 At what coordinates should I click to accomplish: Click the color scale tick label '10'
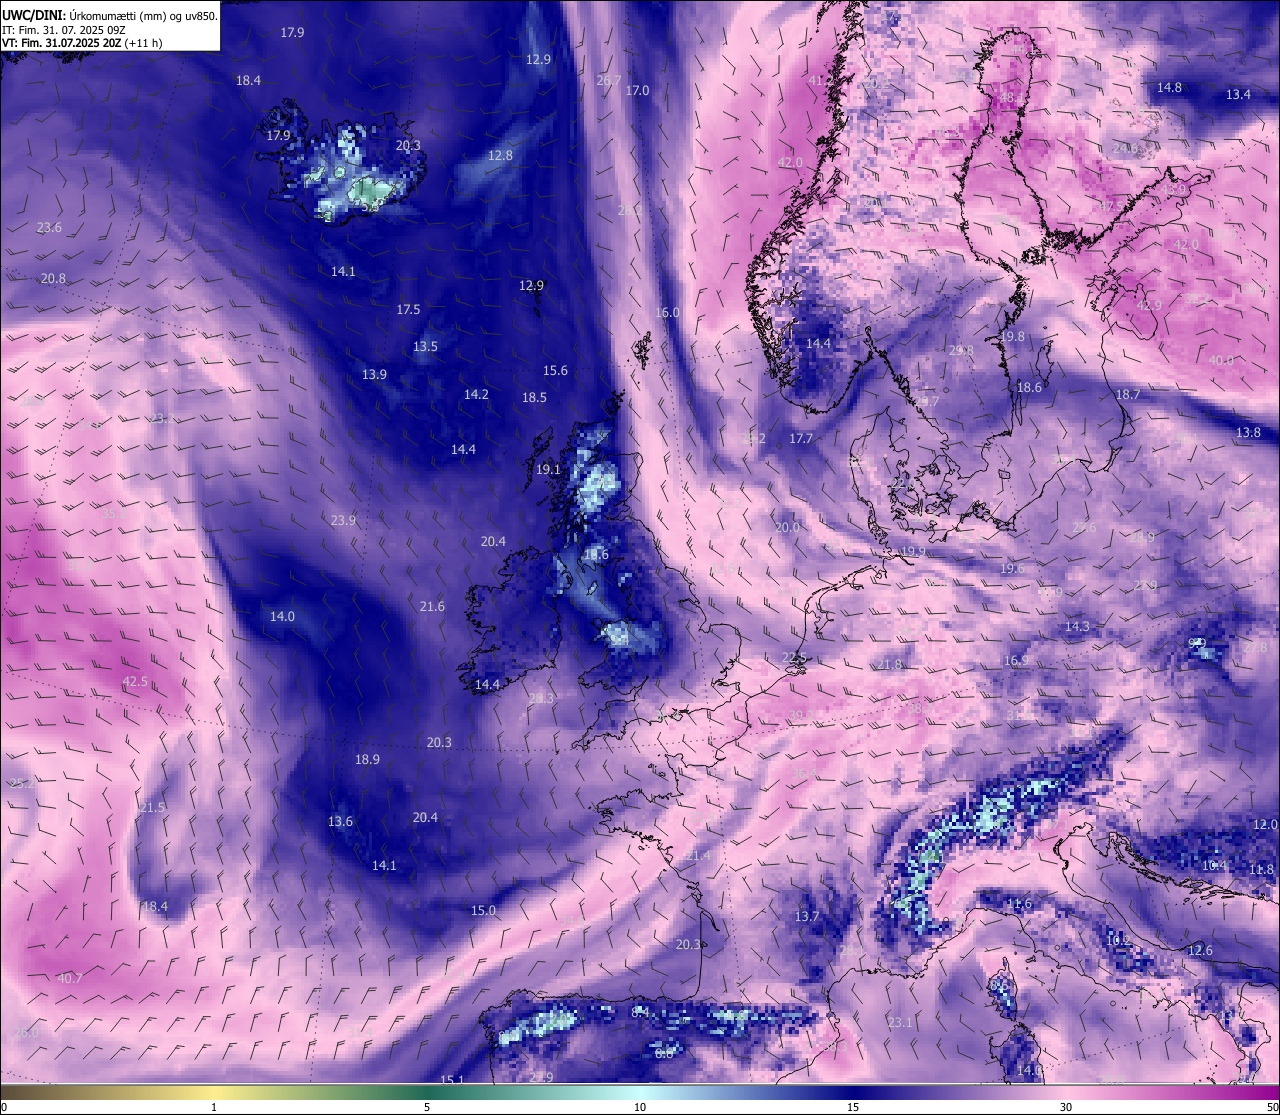pyautogui.click(x=640, y=1107)
